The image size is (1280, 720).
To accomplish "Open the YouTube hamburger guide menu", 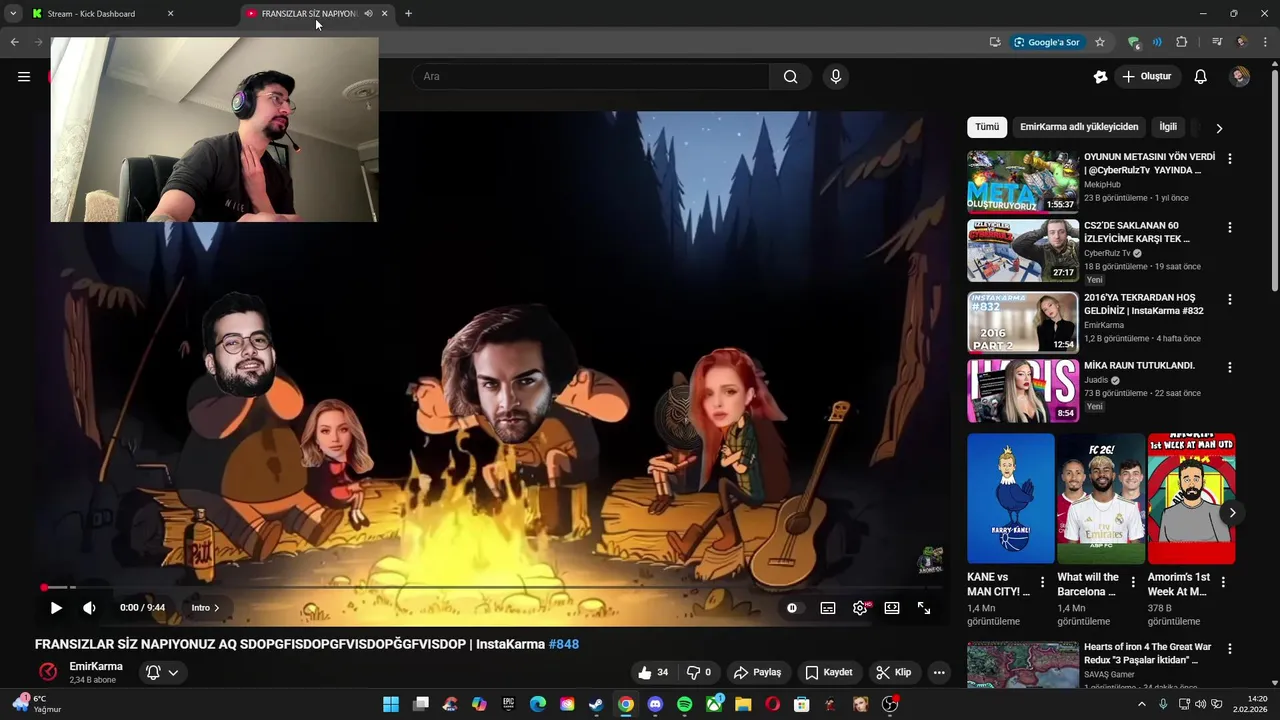I will (24, 76).
